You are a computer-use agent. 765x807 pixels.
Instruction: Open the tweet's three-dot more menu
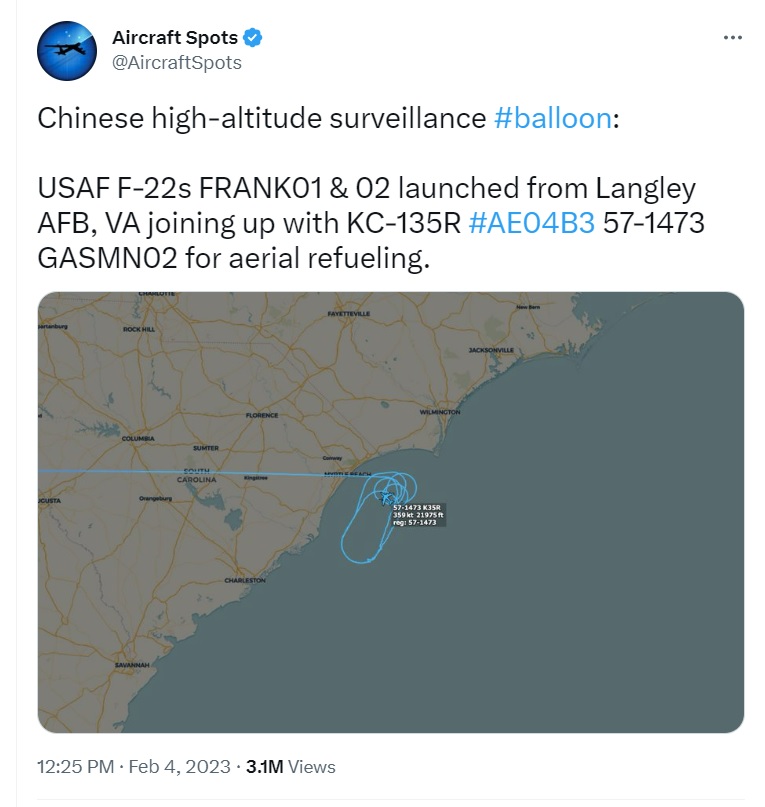(x=733, y=38)
